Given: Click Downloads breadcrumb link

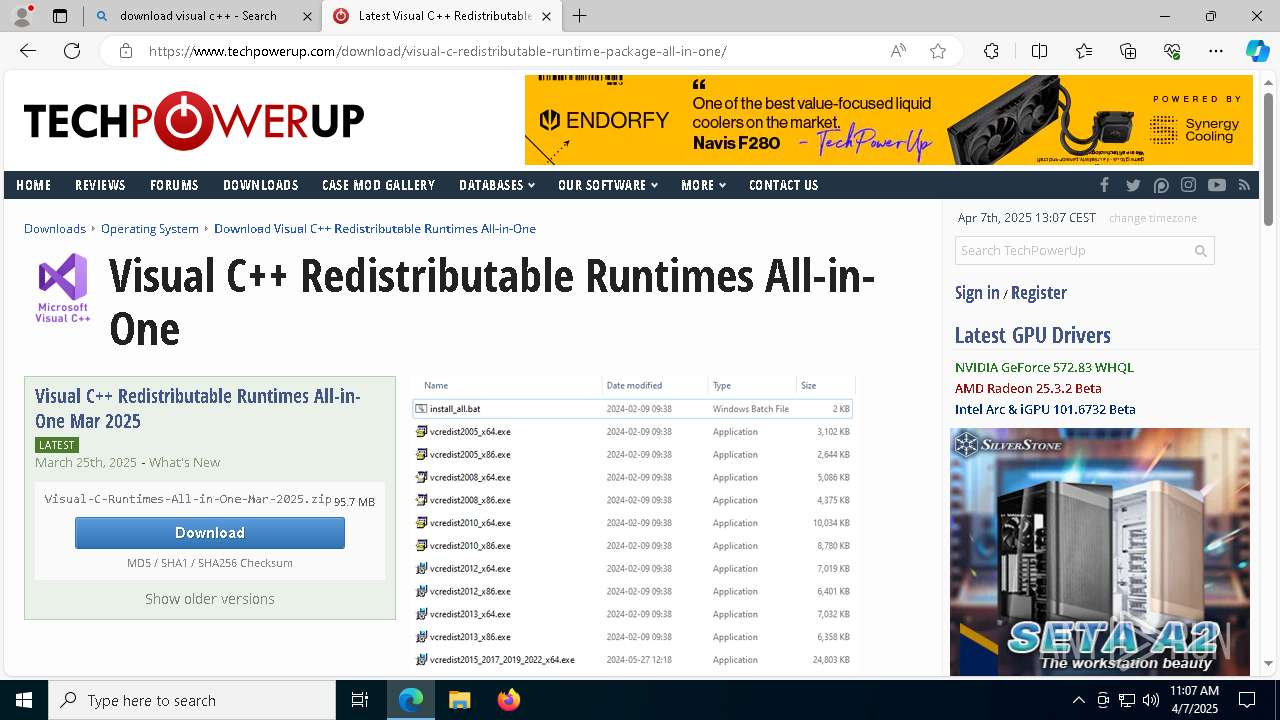Looking at the screenshot, I should tap(55, 229).
